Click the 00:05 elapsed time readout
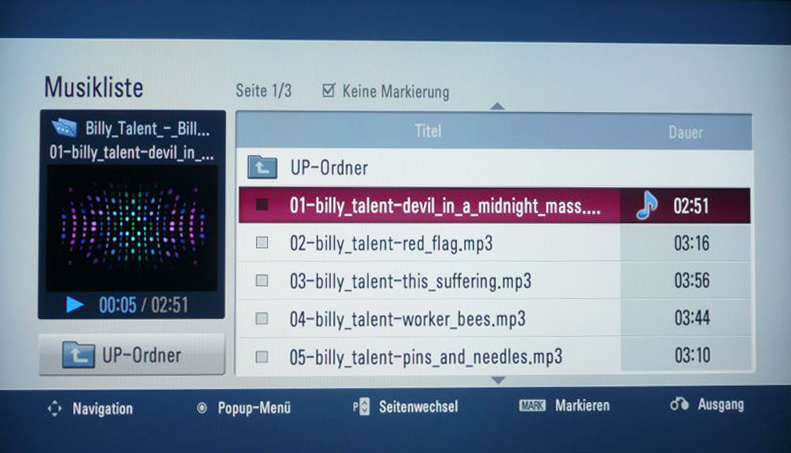Viewport: 791px width, 453px height. coord(118,305)
